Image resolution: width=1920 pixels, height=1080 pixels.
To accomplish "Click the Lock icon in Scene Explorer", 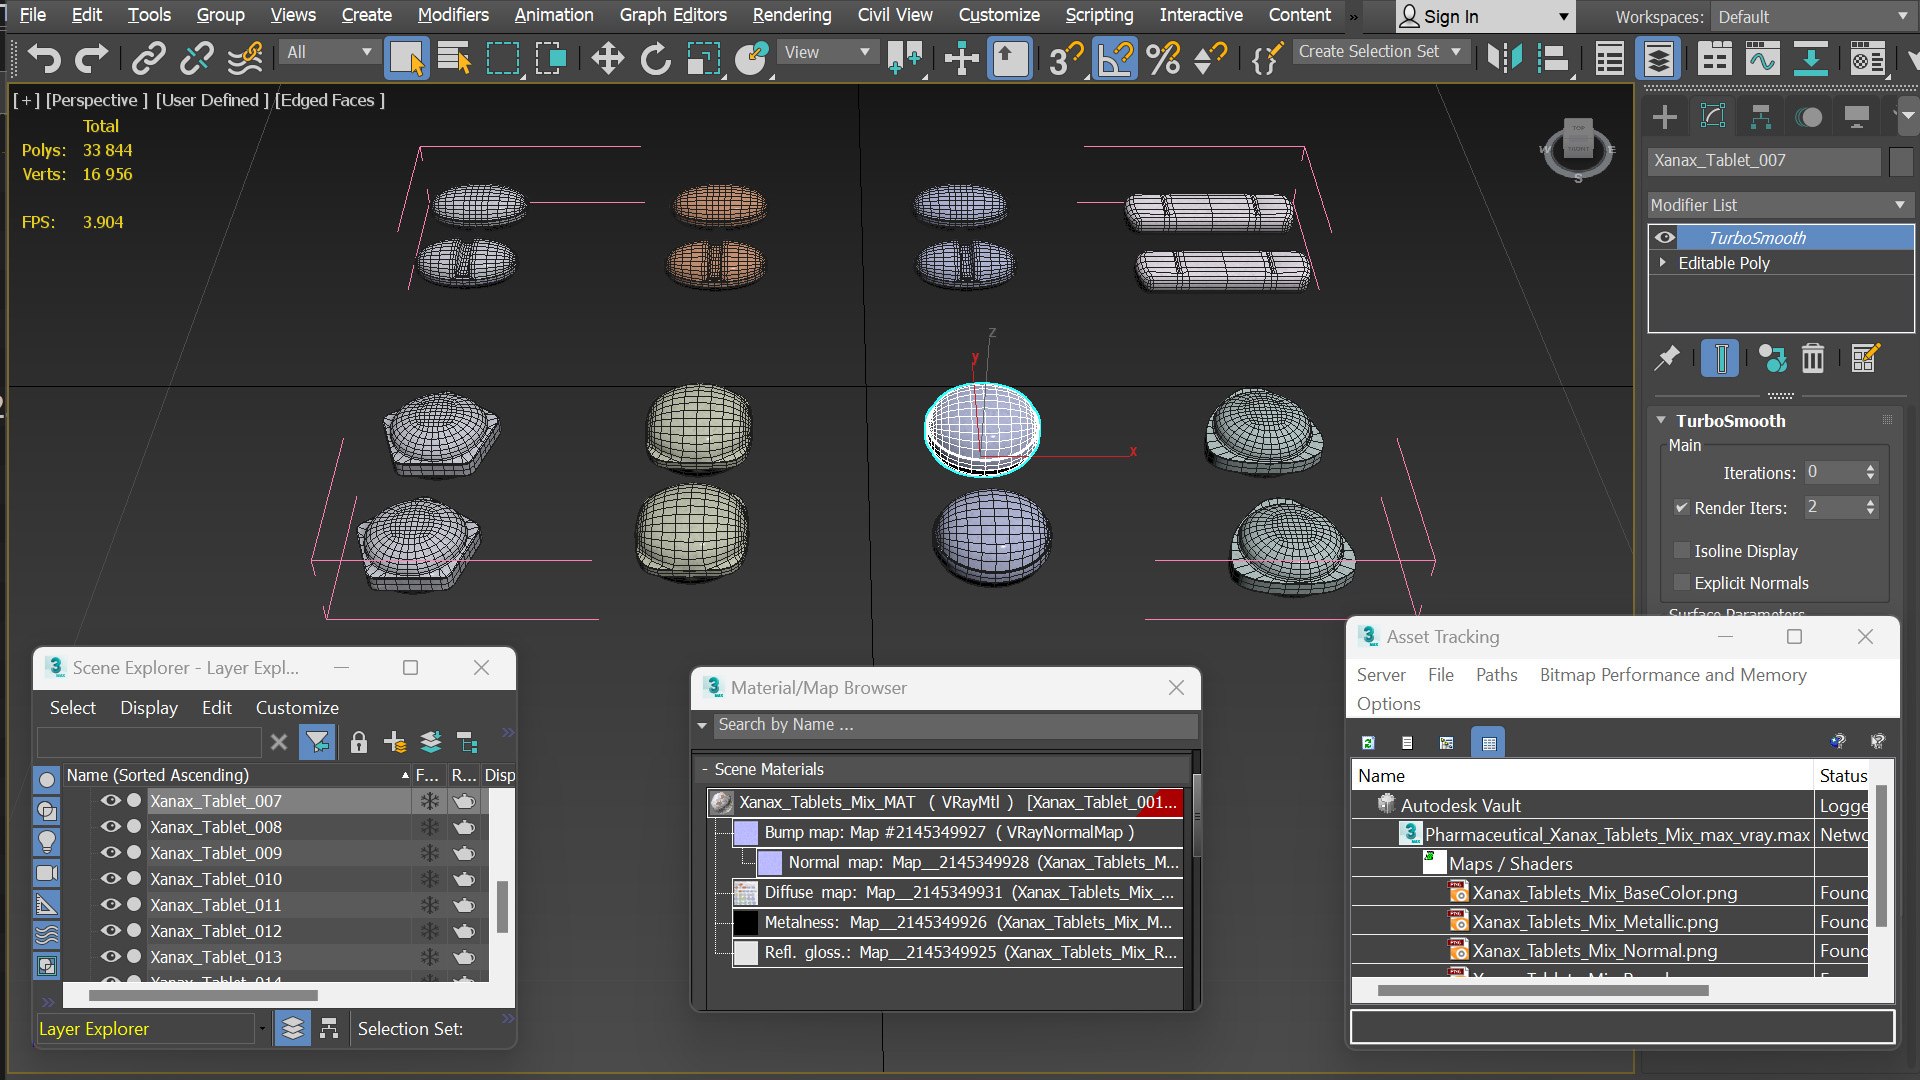I will click(359, 742).
